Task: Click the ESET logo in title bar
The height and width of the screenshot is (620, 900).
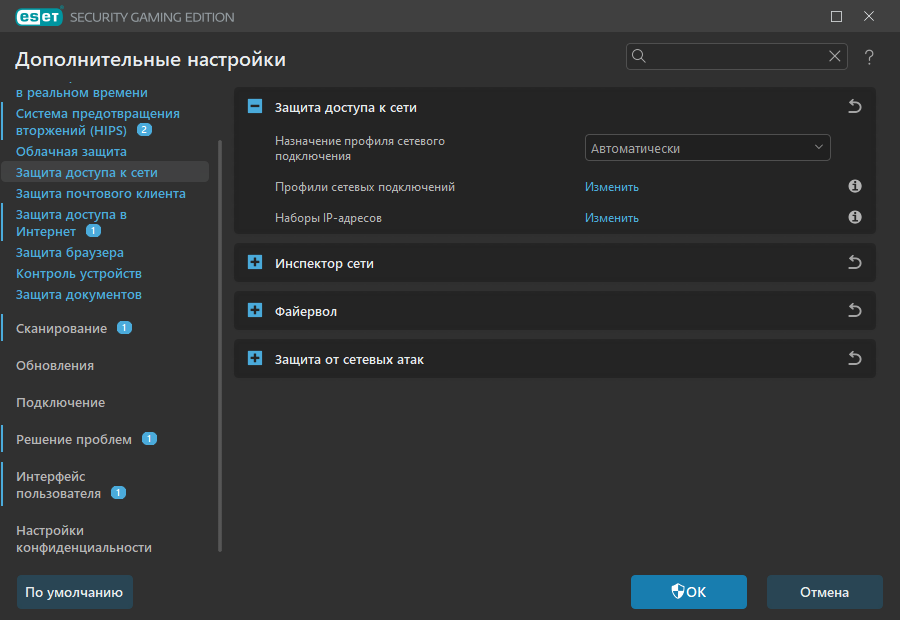Action: point(39,17)
